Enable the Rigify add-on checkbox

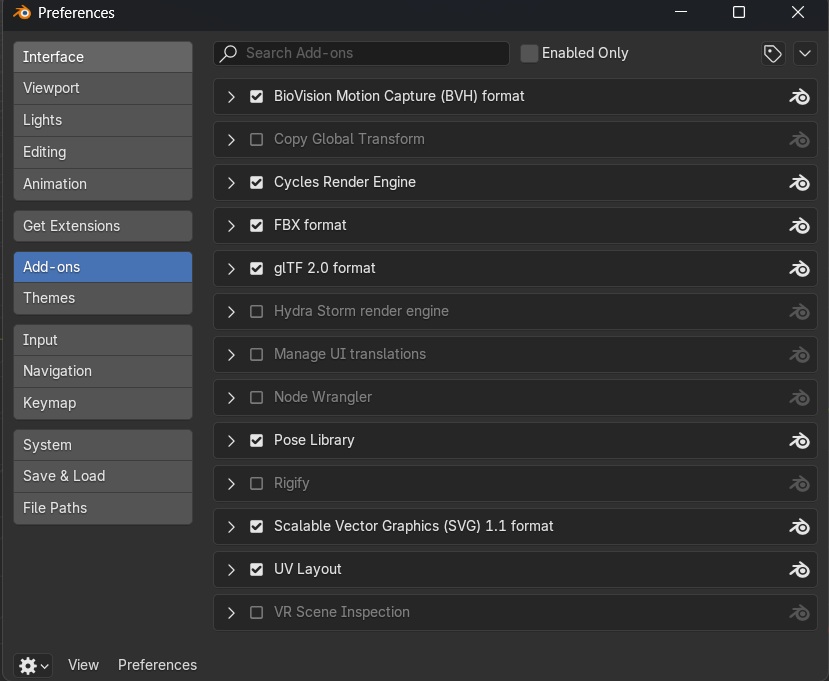[256, 484]
